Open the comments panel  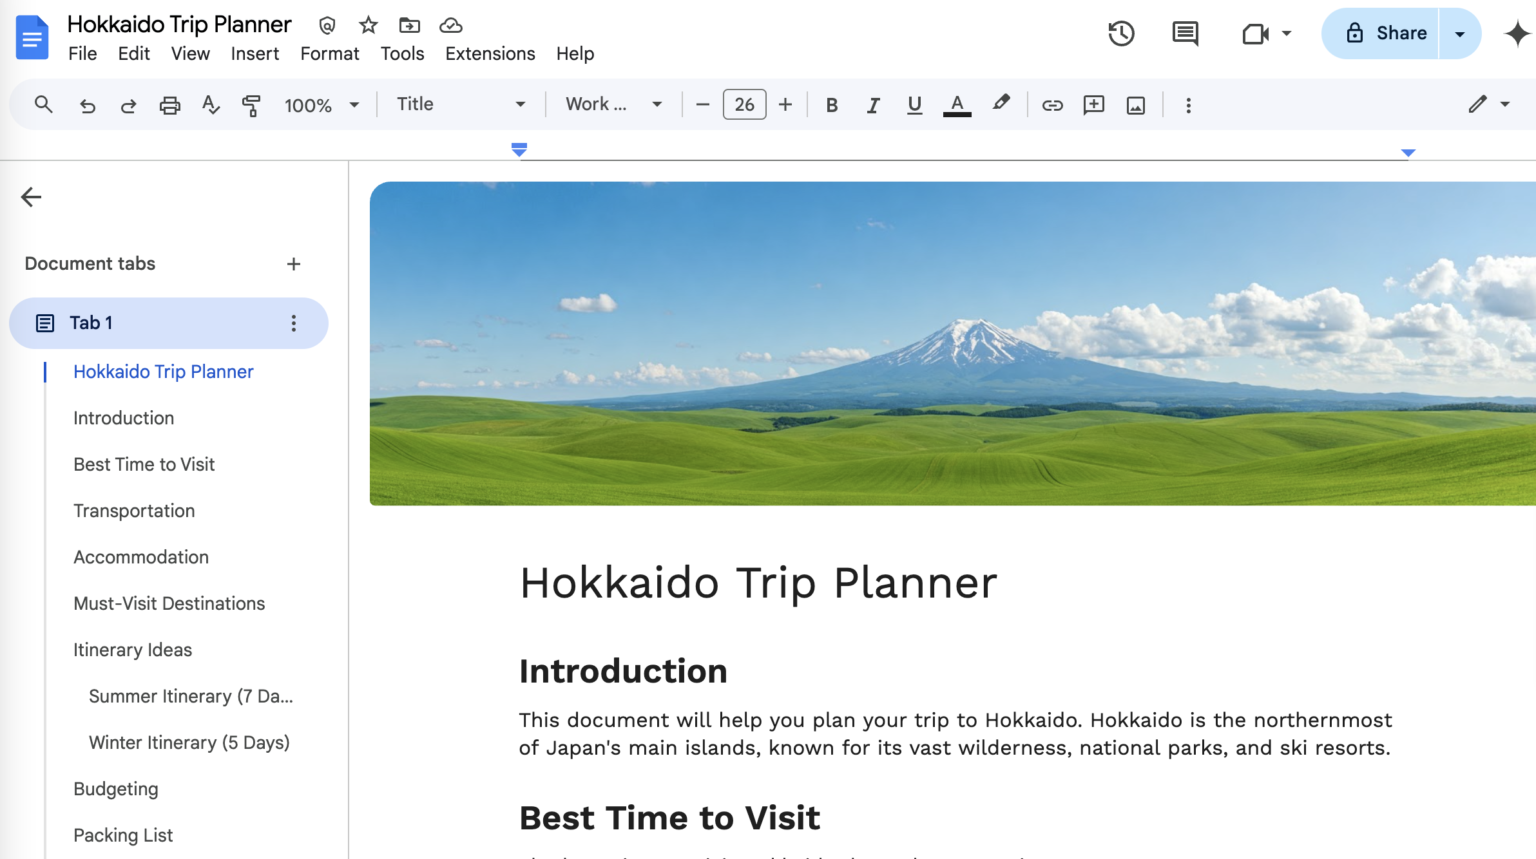coord(1184,33)
